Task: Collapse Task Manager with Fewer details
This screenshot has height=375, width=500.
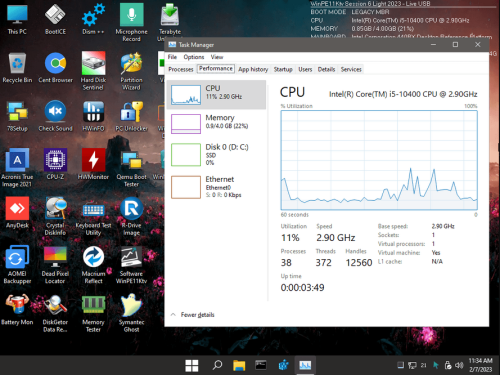Action: pos(197,315)
